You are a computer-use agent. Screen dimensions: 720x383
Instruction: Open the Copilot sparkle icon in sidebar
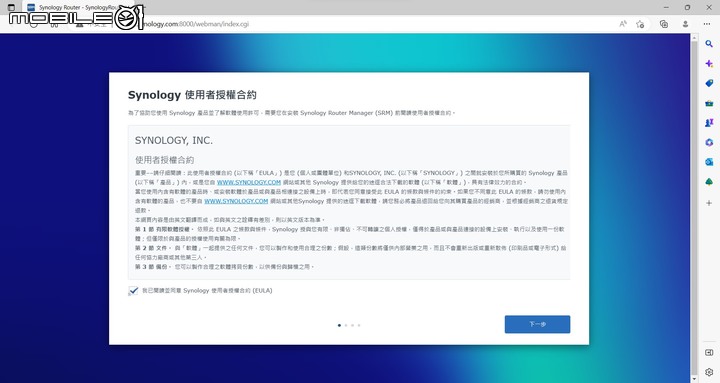709,63
